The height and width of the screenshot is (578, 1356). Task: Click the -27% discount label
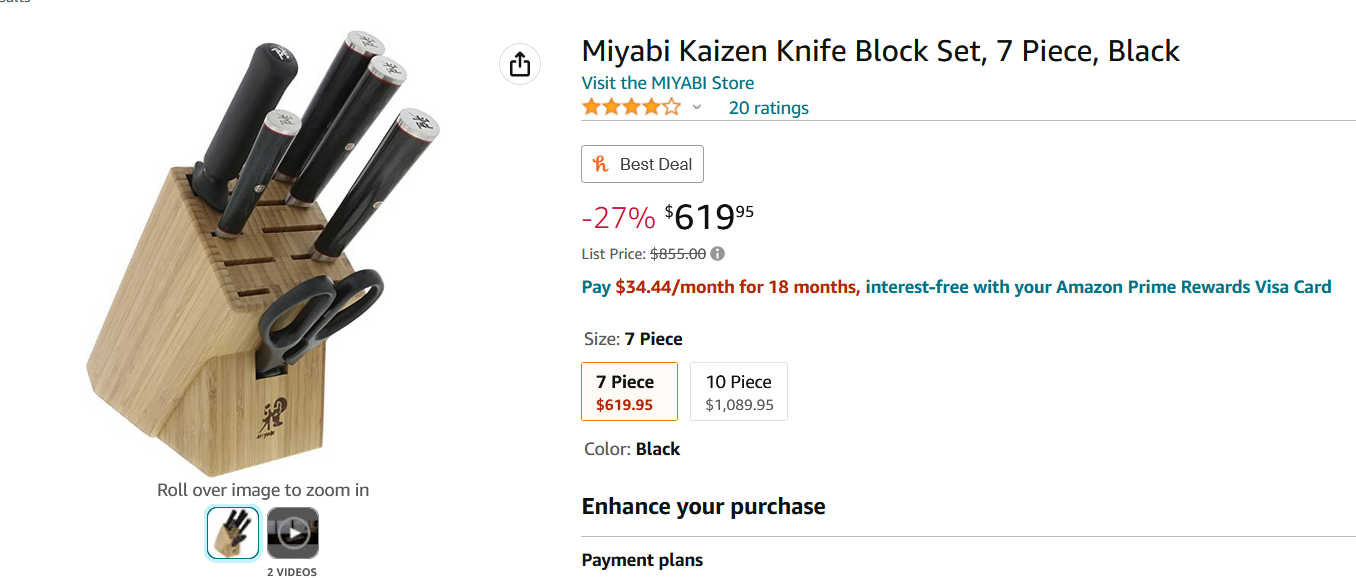pyautogui.click(x=618, y=217)
